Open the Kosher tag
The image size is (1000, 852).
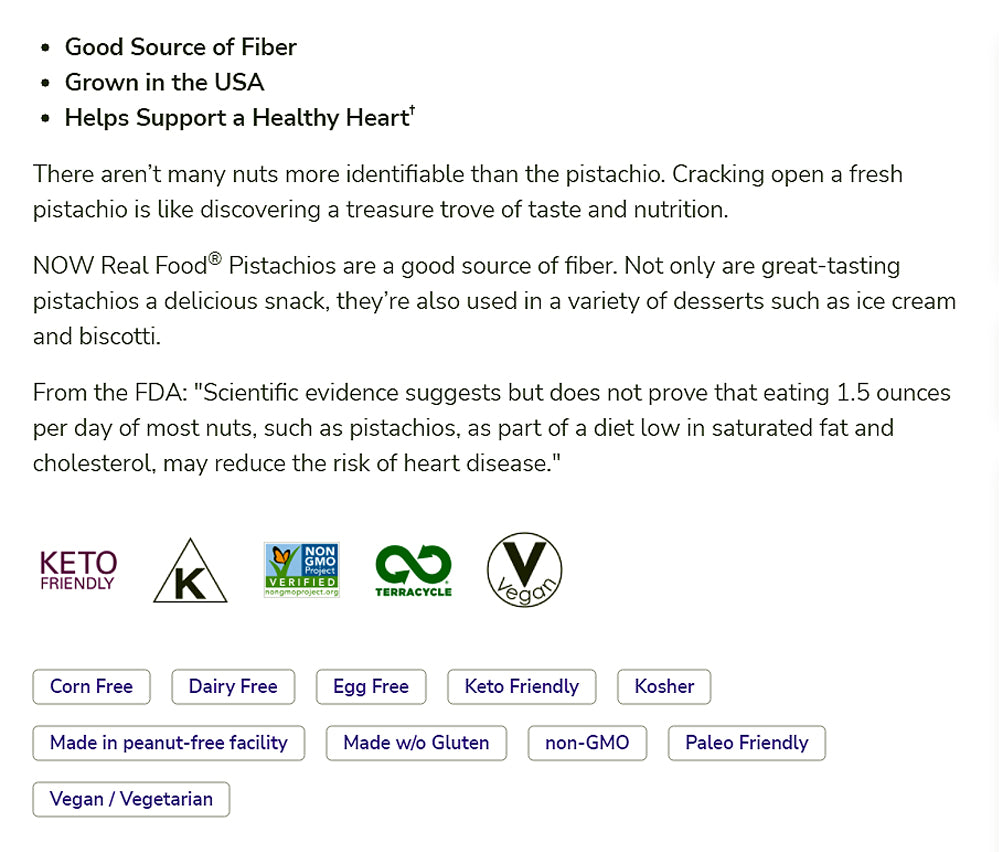pyautogui.click(x=664, y=687)
